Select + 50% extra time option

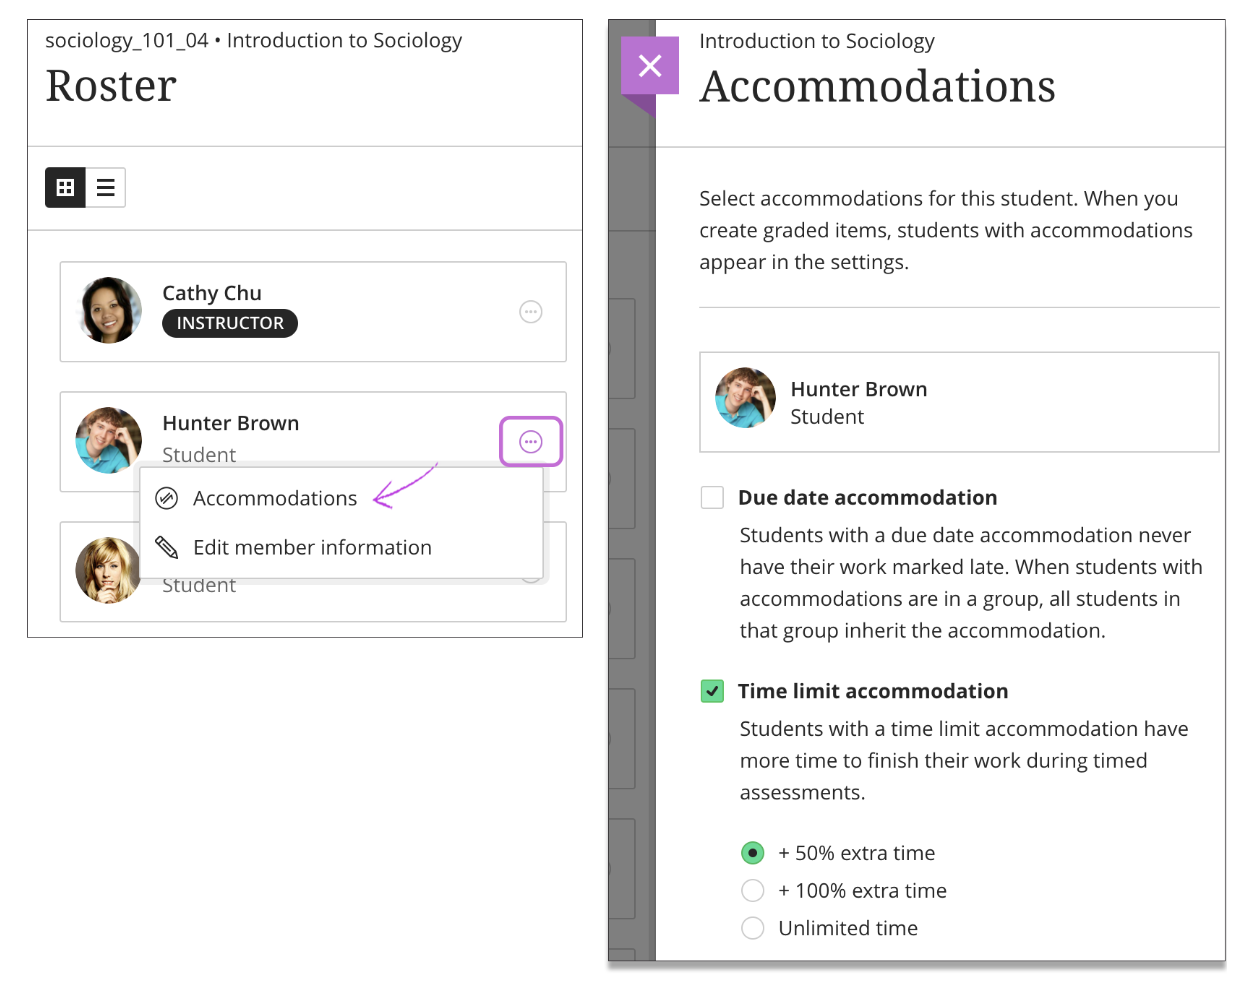click(x=753, y=853)
